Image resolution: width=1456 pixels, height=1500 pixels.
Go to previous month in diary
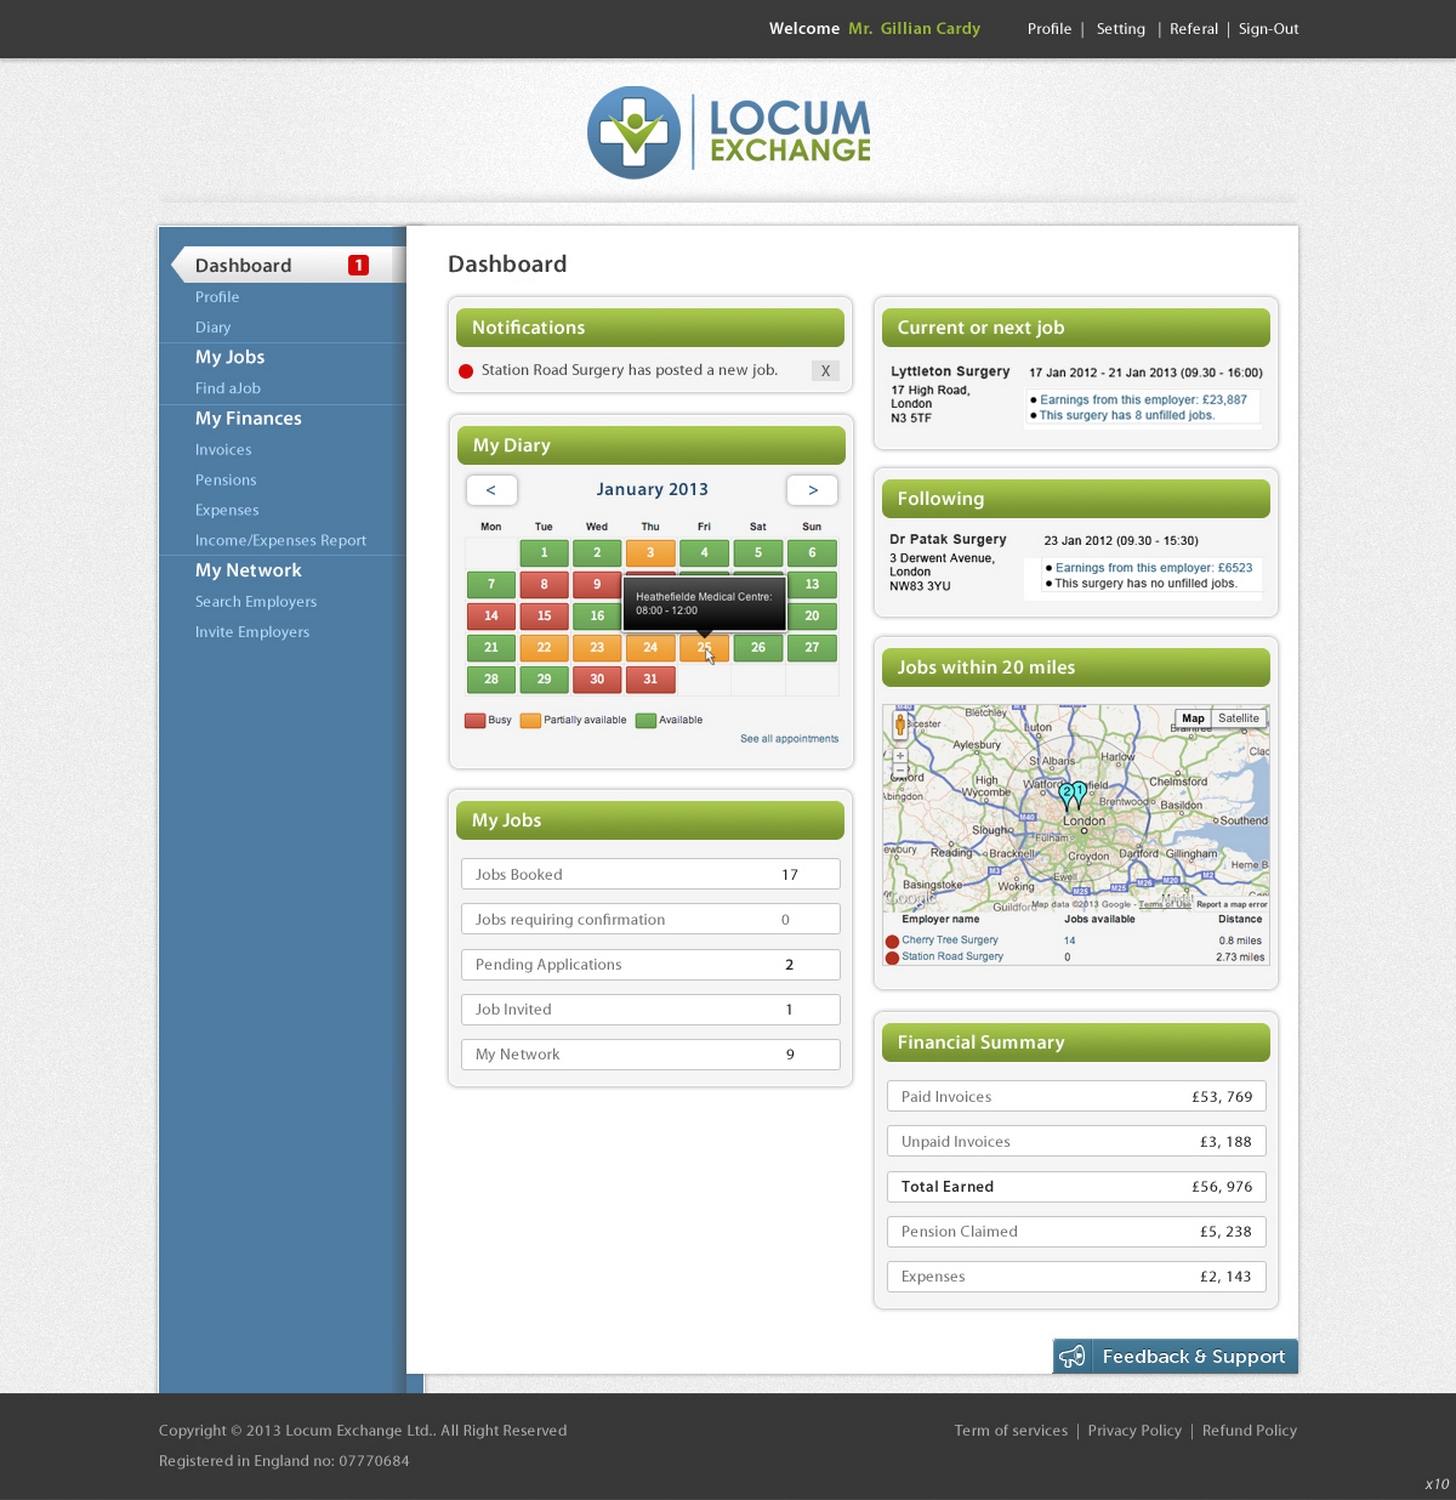coord(491,490)
